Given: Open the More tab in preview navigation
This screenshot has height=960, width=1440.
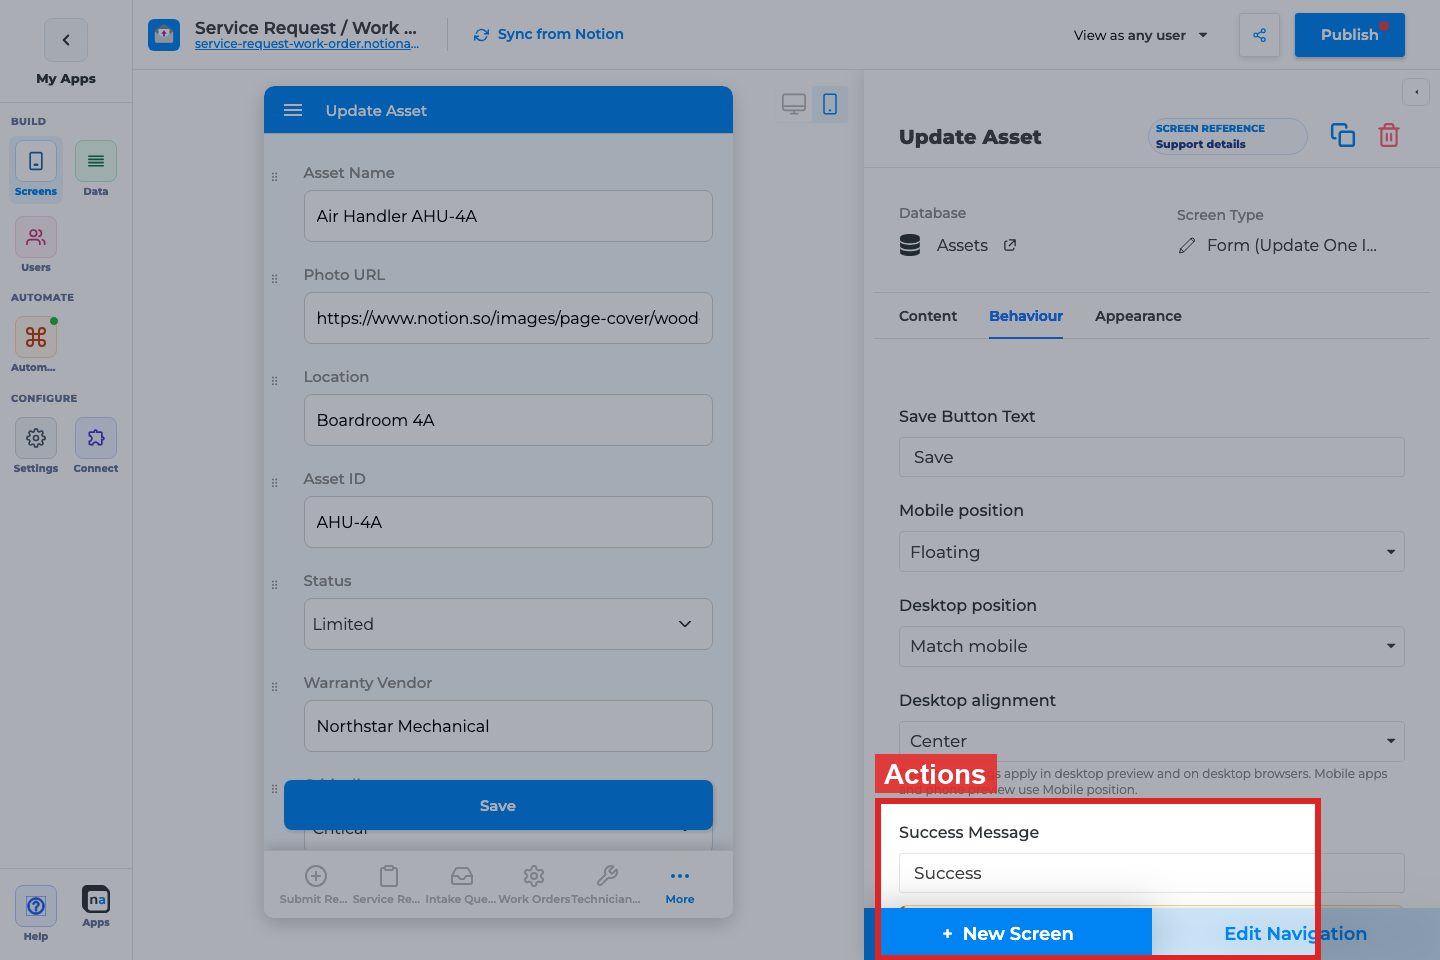Looking at the screenshot, I should click(x=680, y=885).
